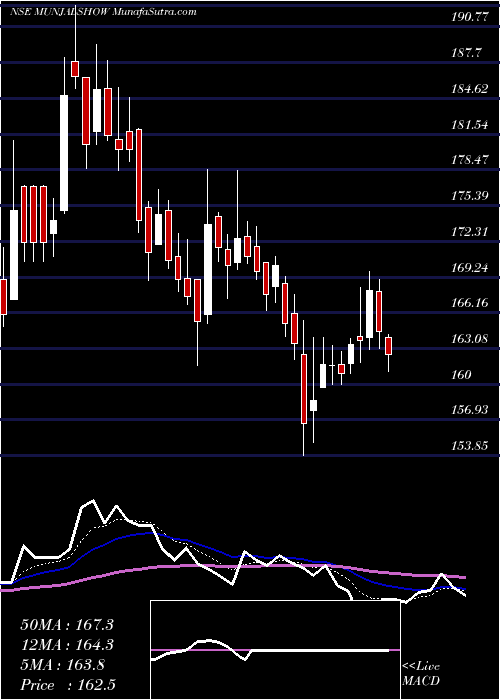Click the 5MA : 163.8 readout

[63, 665]
